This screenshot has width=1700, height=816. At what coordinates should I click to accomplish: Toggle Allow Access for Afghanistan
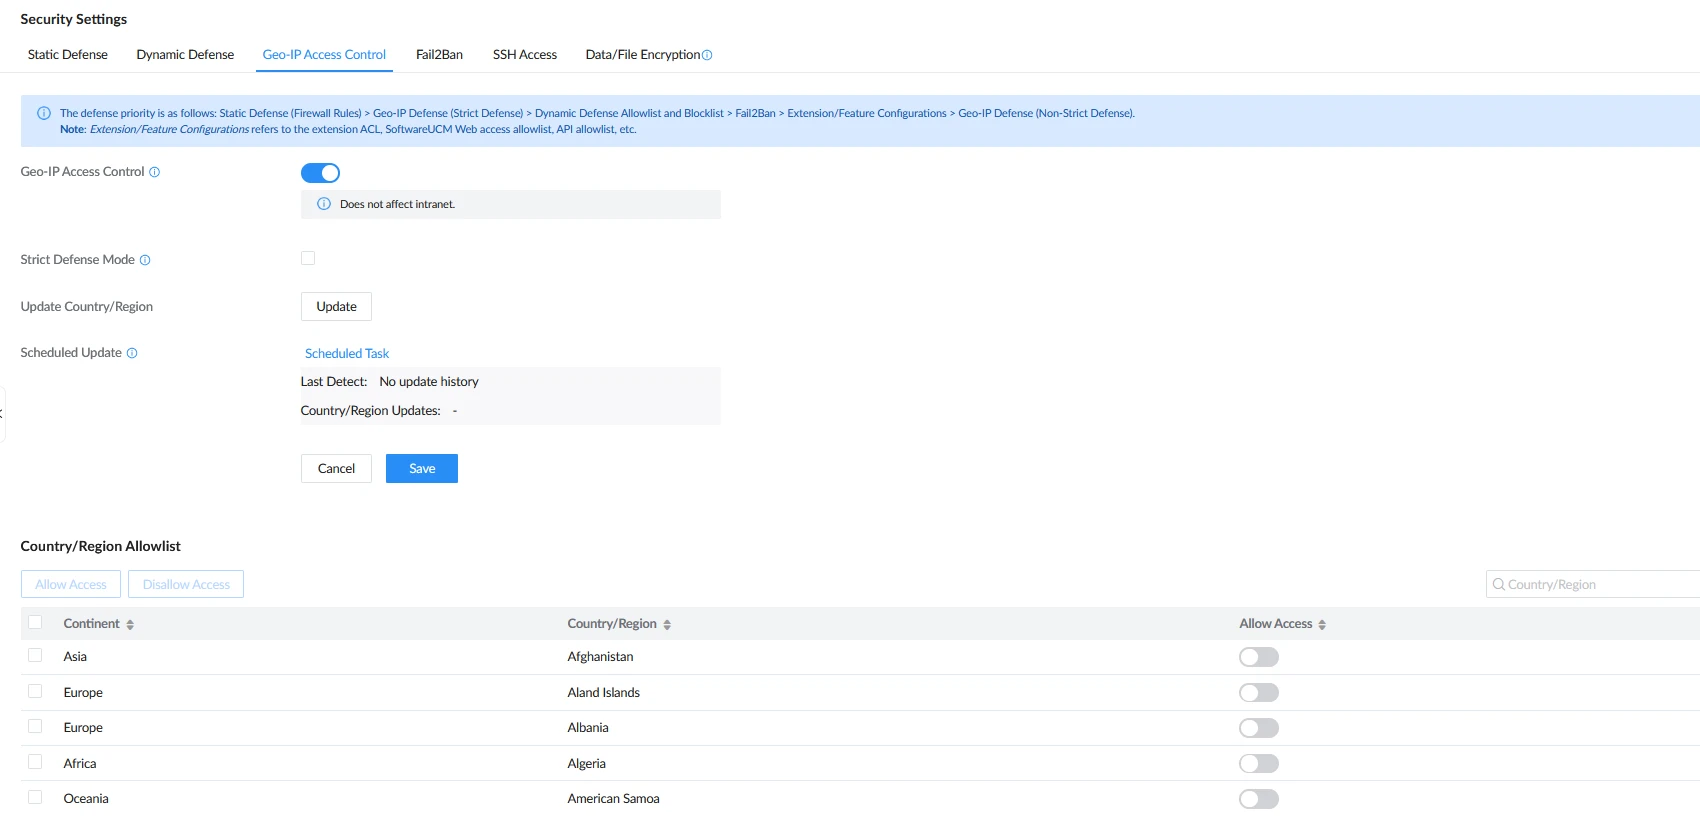point(1259,657)
